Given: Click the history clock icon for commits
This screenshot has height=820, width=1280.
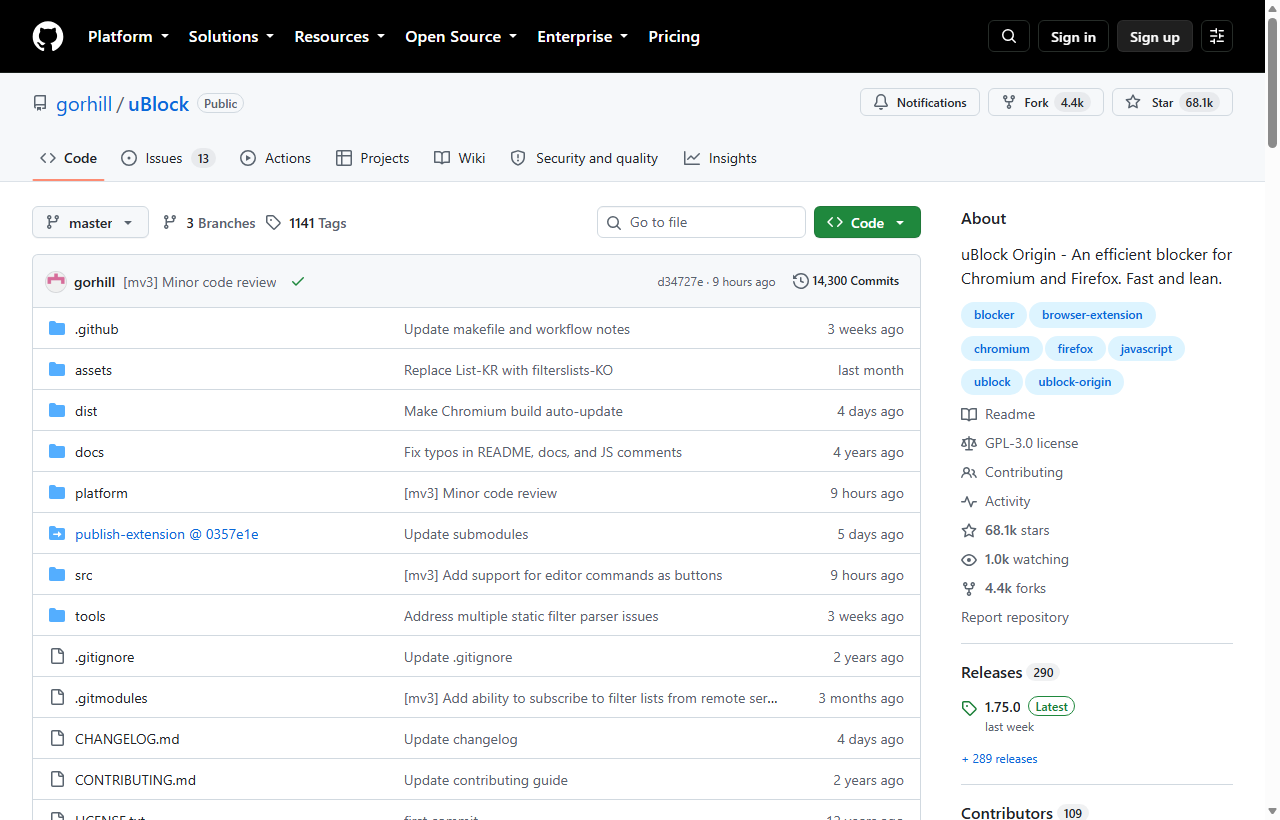Looking at the screenshot, I should point(800,281).
